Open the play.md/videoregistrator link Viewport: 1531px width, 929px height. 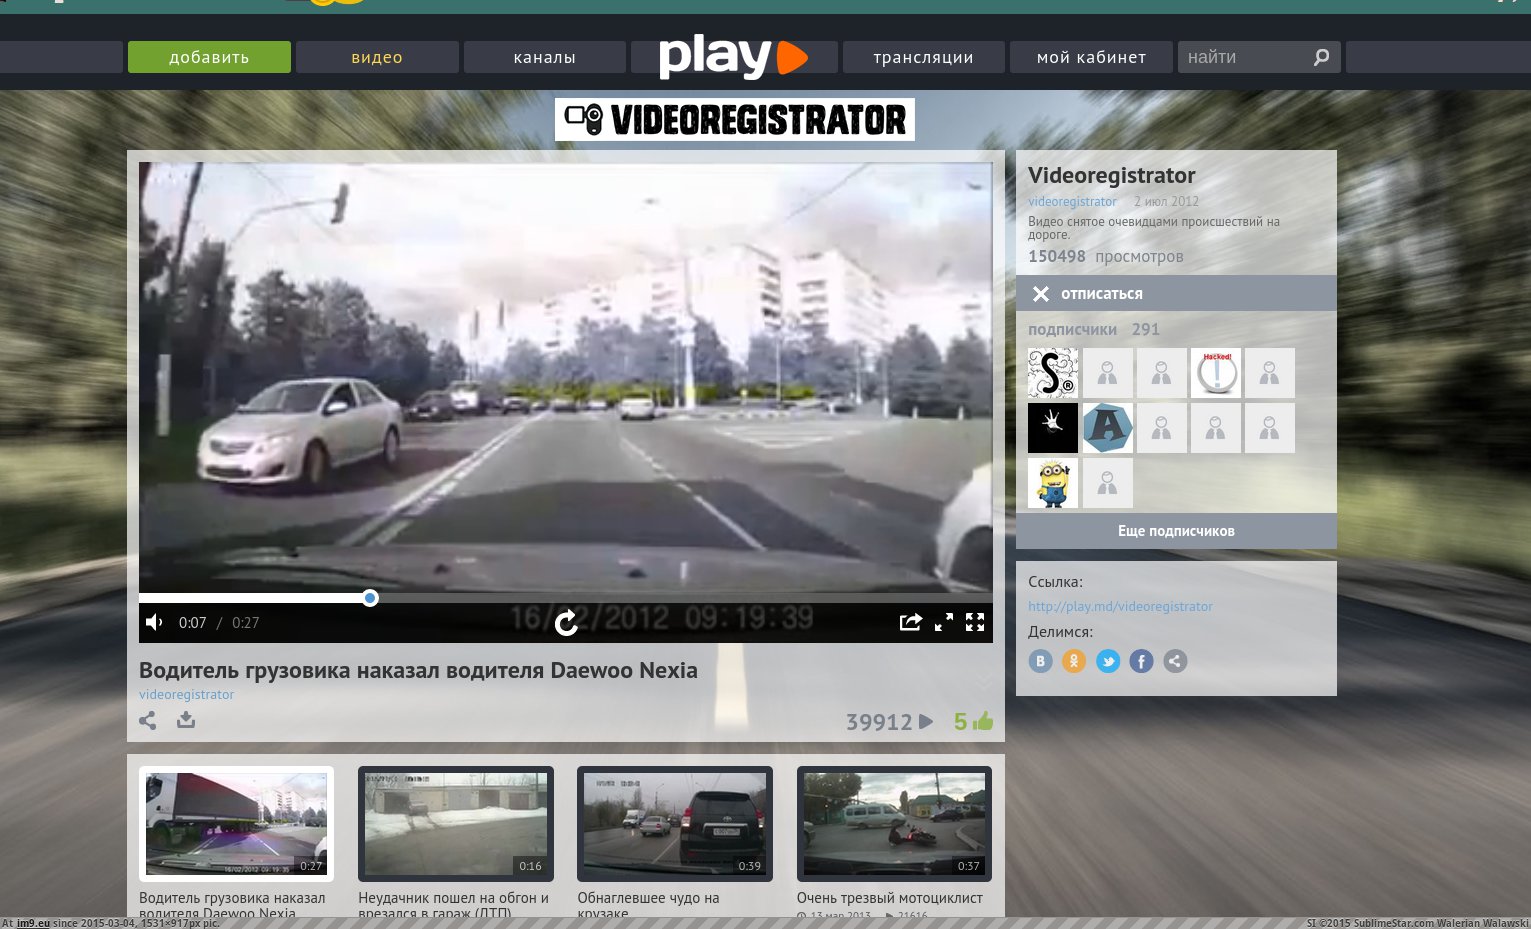[x=1120, y=607]
